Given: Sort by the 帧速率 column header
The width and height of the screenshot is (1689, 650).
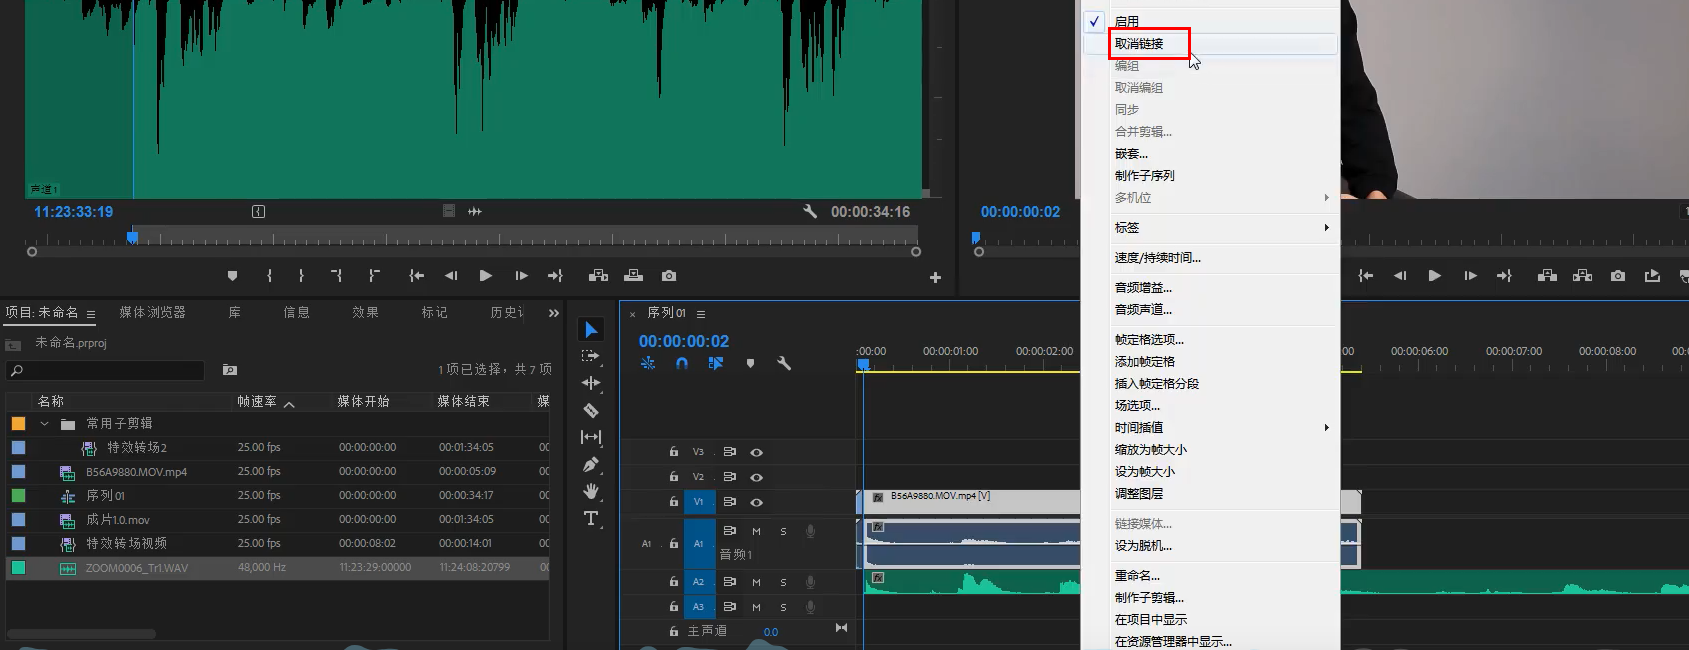Looking at the screenshot, I should (257, 402).
